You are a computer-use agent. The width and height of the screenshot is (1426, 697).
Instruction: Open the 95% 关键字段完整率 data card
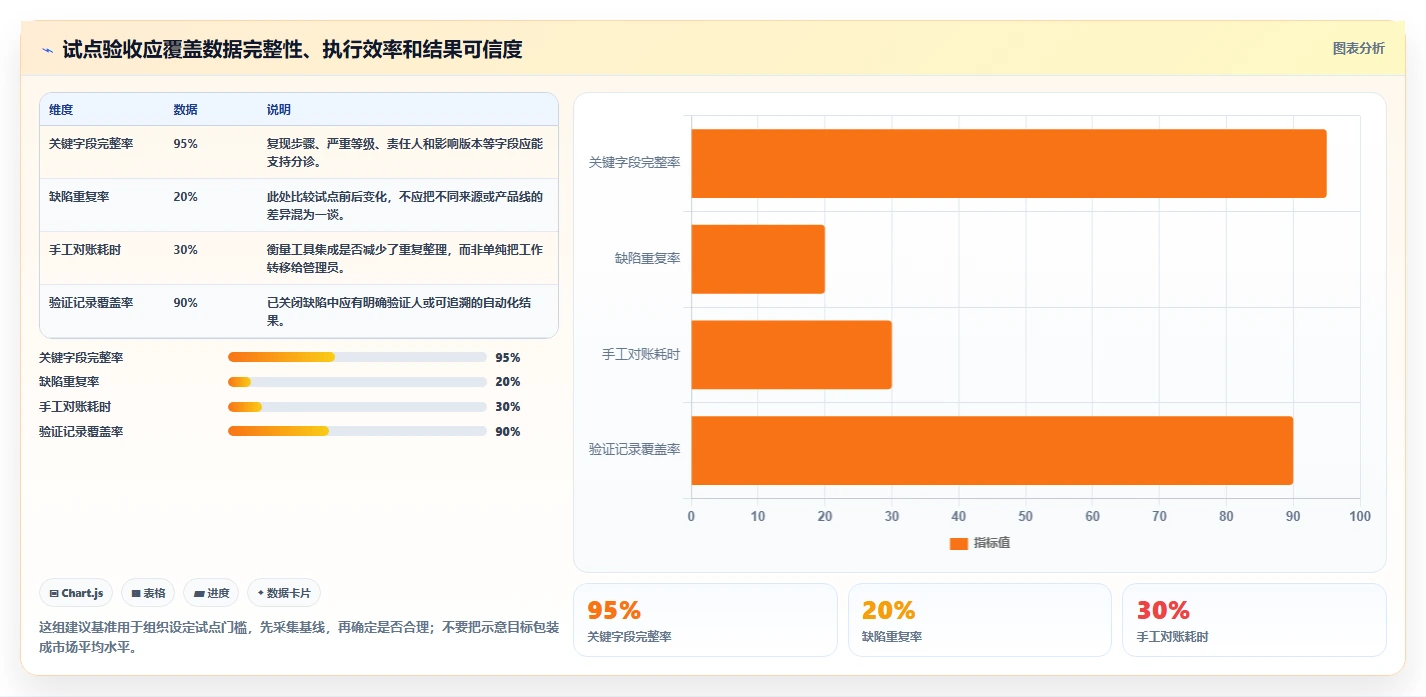(x=705, y=620)
